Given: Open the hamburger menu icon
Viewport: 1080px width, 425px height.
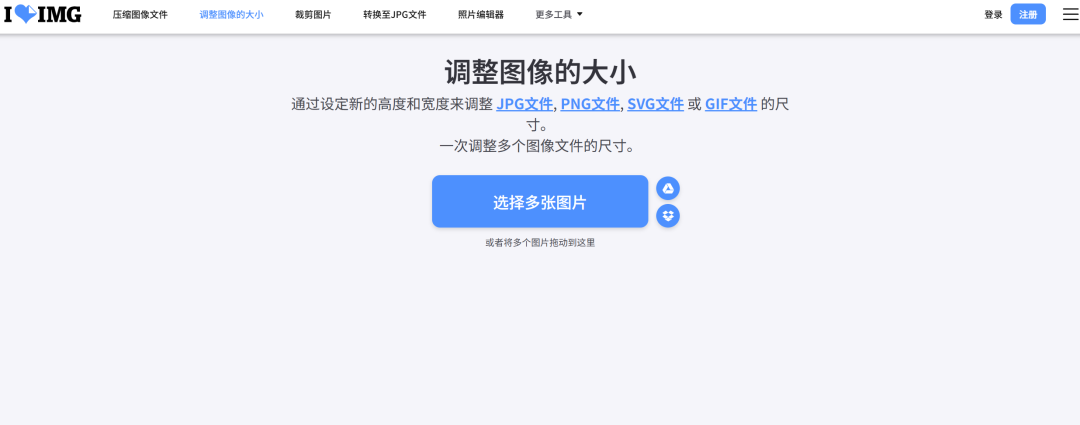Looking at the screenshot, I should point(1070,14).
